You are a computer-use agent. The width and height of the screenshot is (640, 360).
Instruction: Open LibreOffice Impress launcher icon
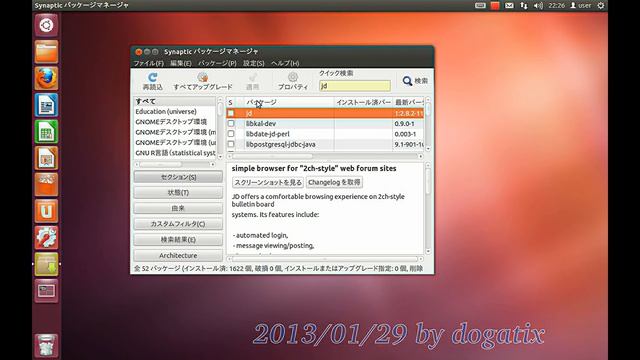pyautogui.click(x=46, y=158)
